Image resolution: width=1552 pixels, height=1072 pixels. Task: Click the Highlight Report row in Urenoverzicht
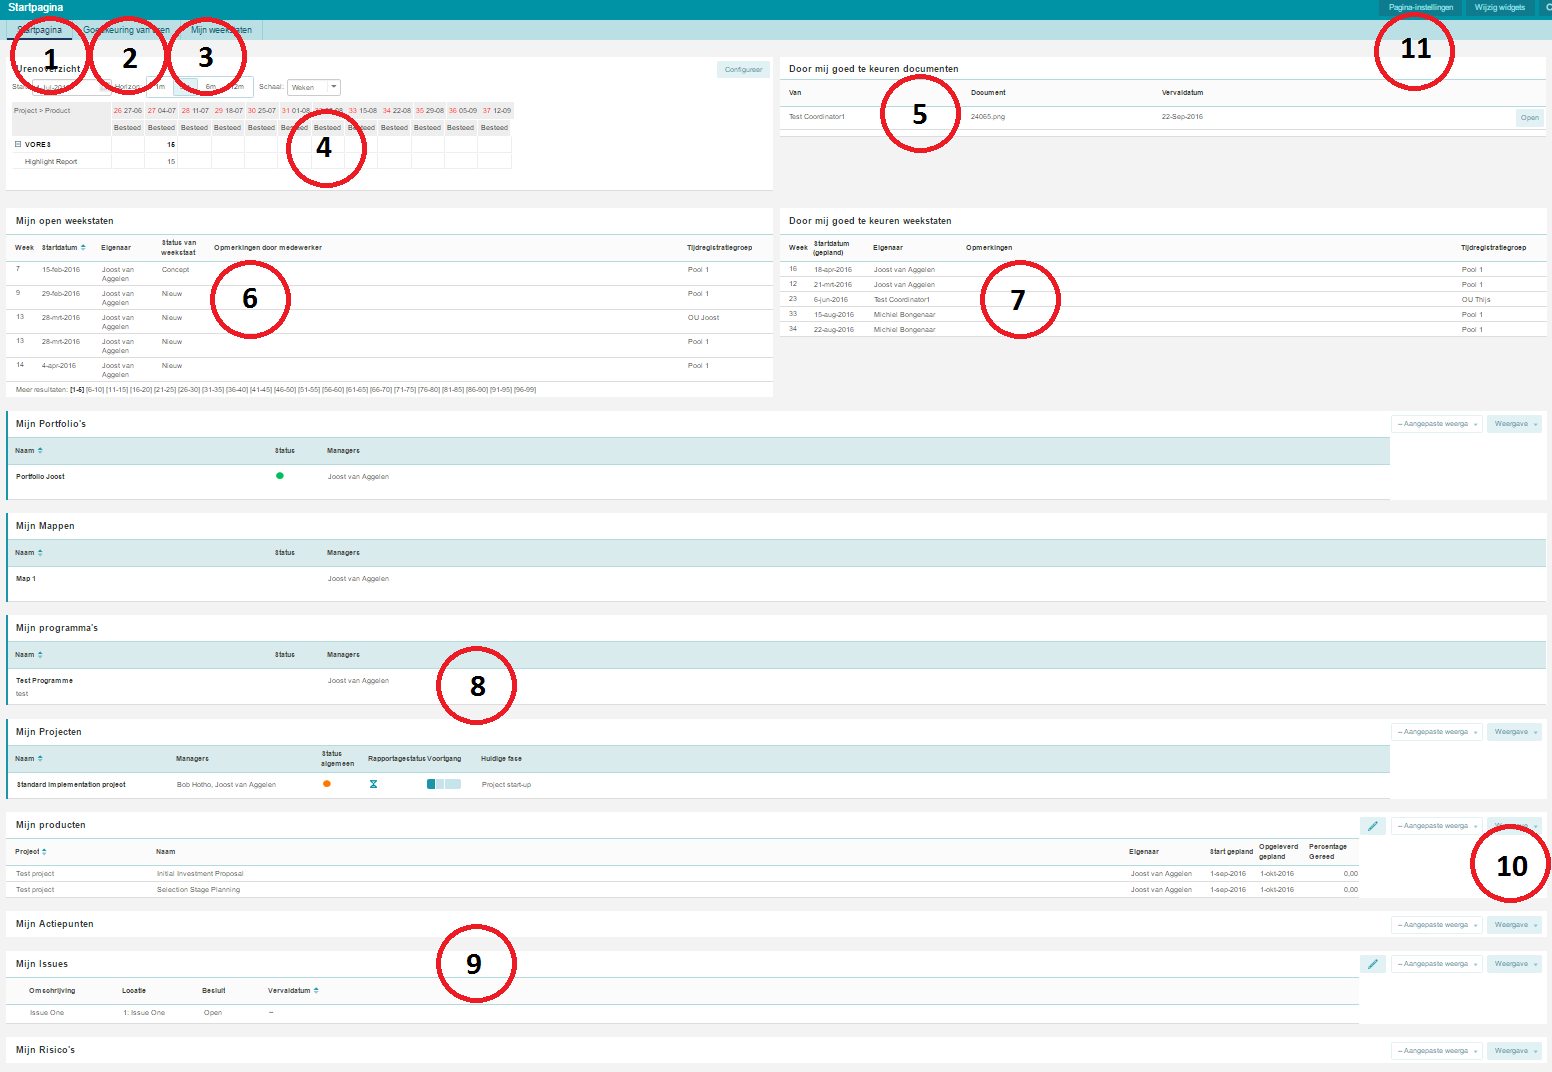point(51,162)
